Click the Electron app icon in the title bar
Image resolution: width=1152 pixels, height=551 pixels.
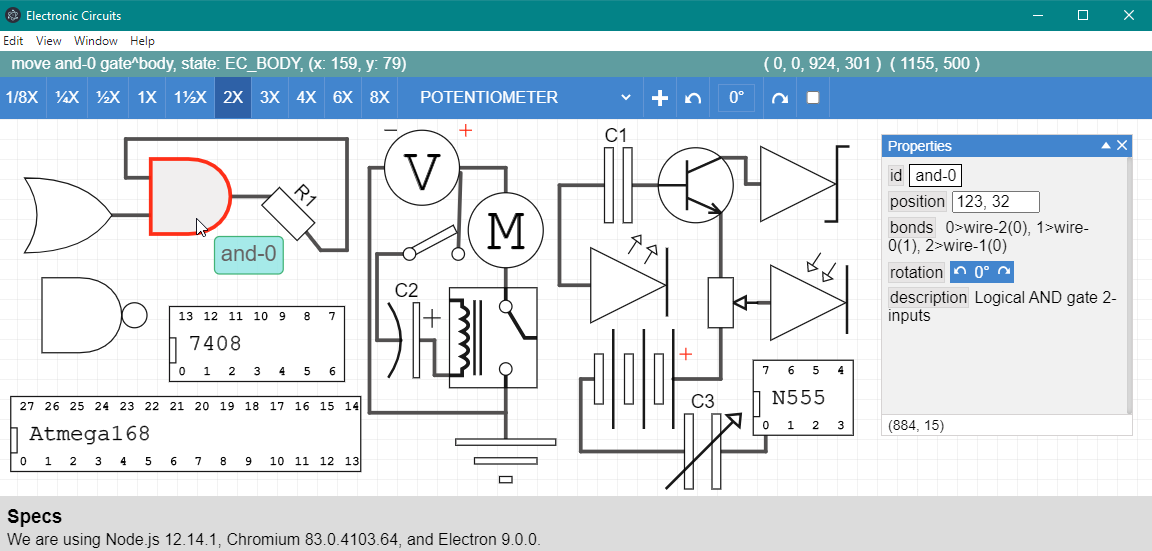pos(12,15)
